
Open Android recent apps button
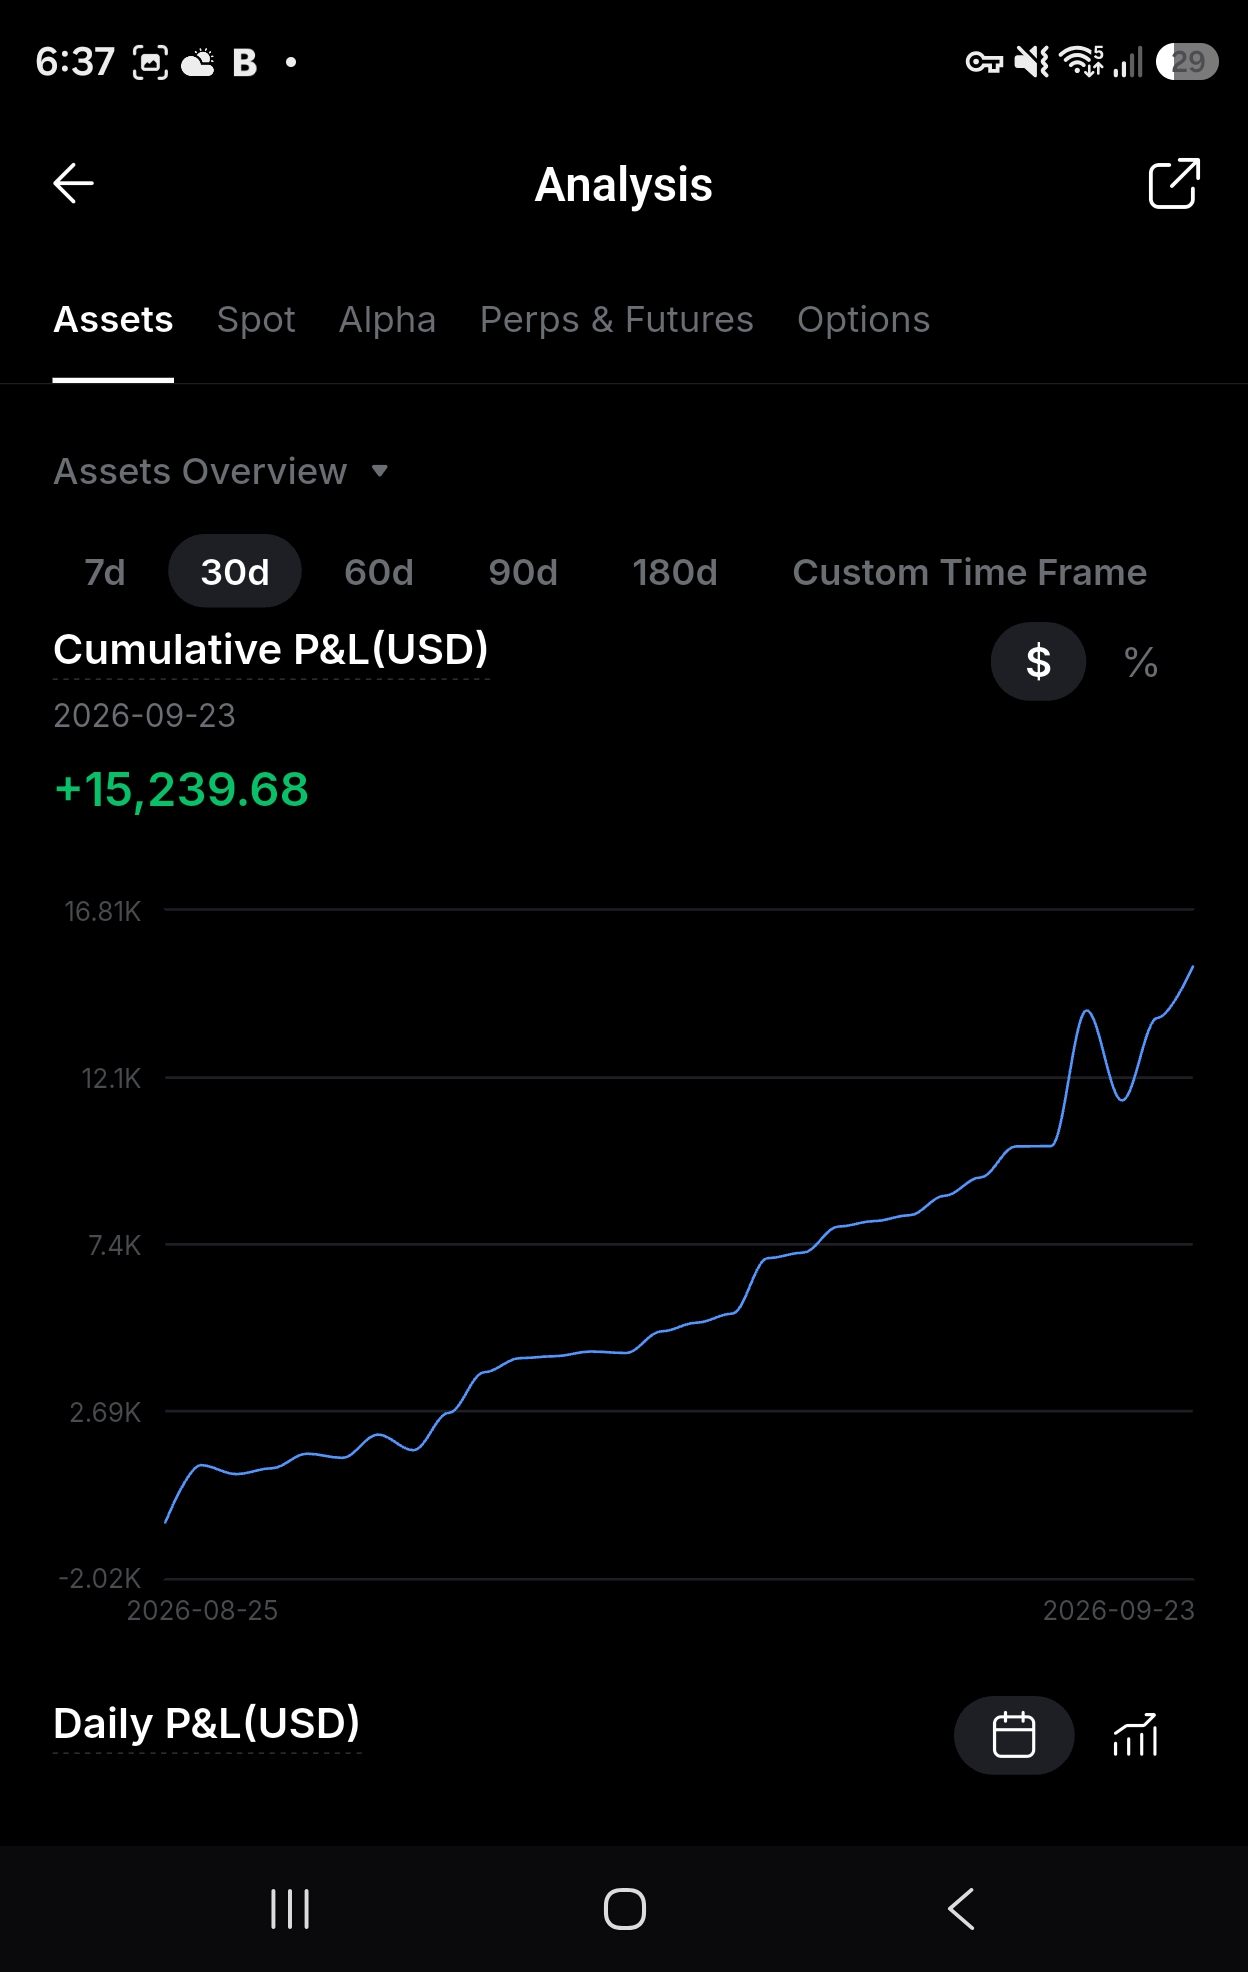coord(290,1909)
